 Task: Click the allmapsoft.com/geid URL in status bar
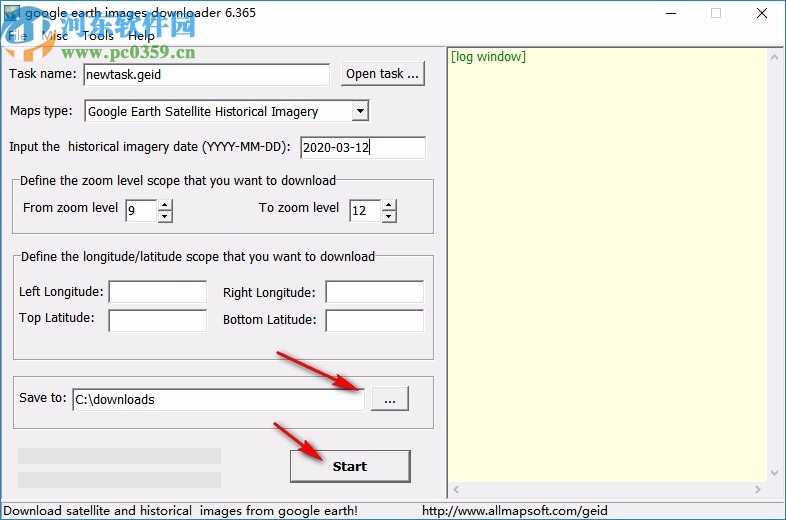(514, 511)
